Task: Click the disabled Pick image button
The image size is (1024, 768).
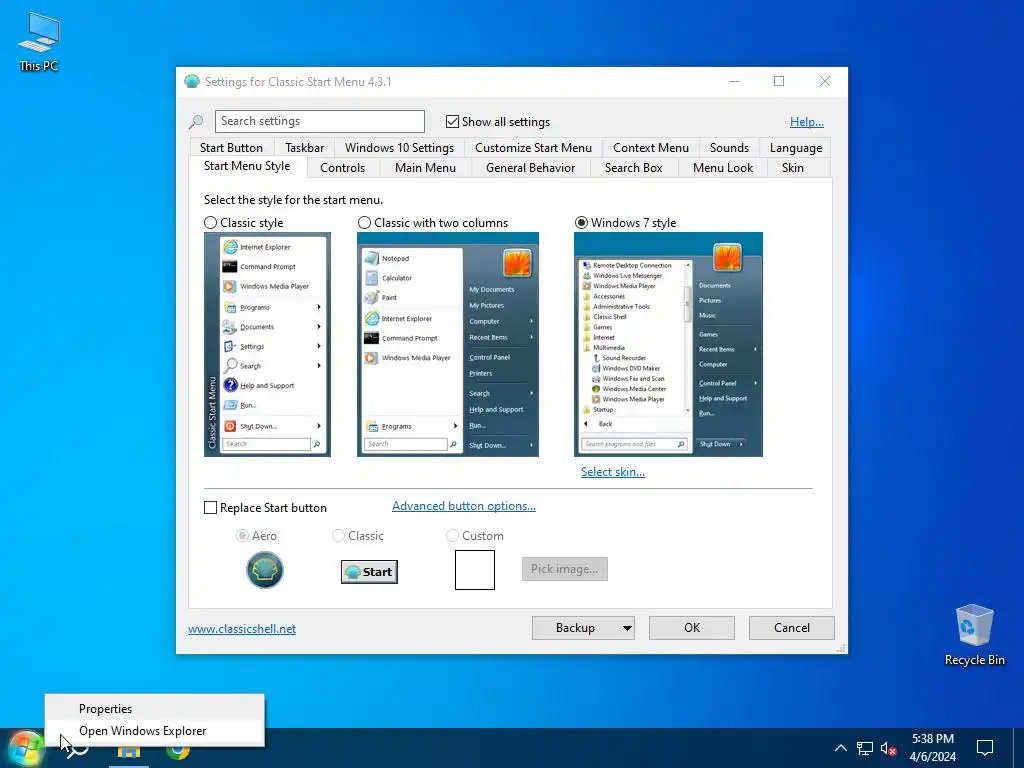Action: pos(565,569)
